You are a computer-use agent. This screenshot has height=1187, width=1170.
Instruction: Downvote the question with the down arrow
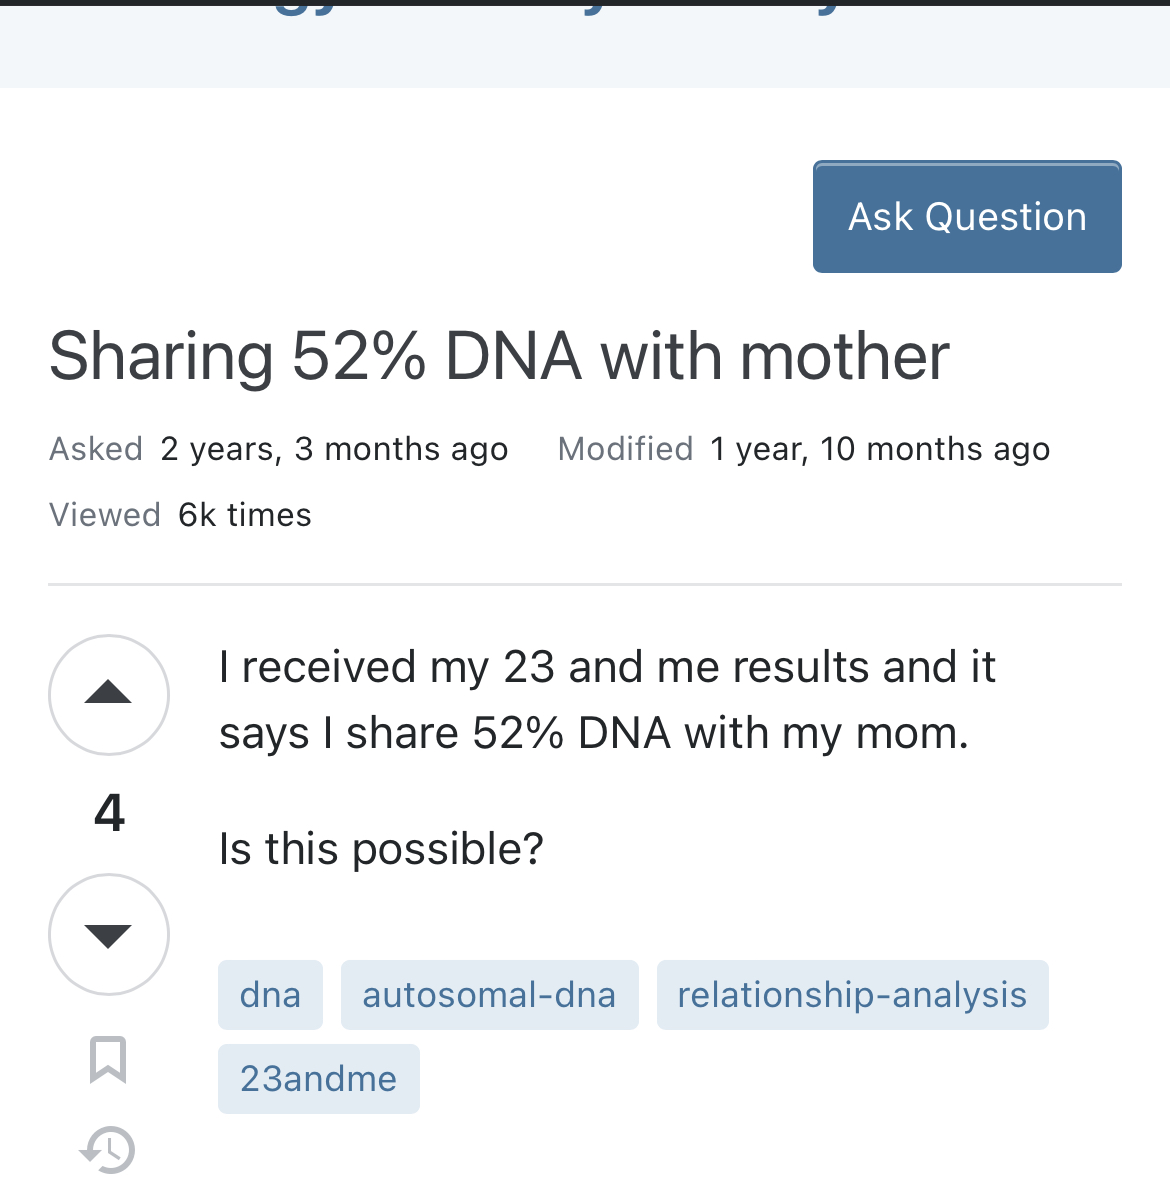tap(108, 934)
